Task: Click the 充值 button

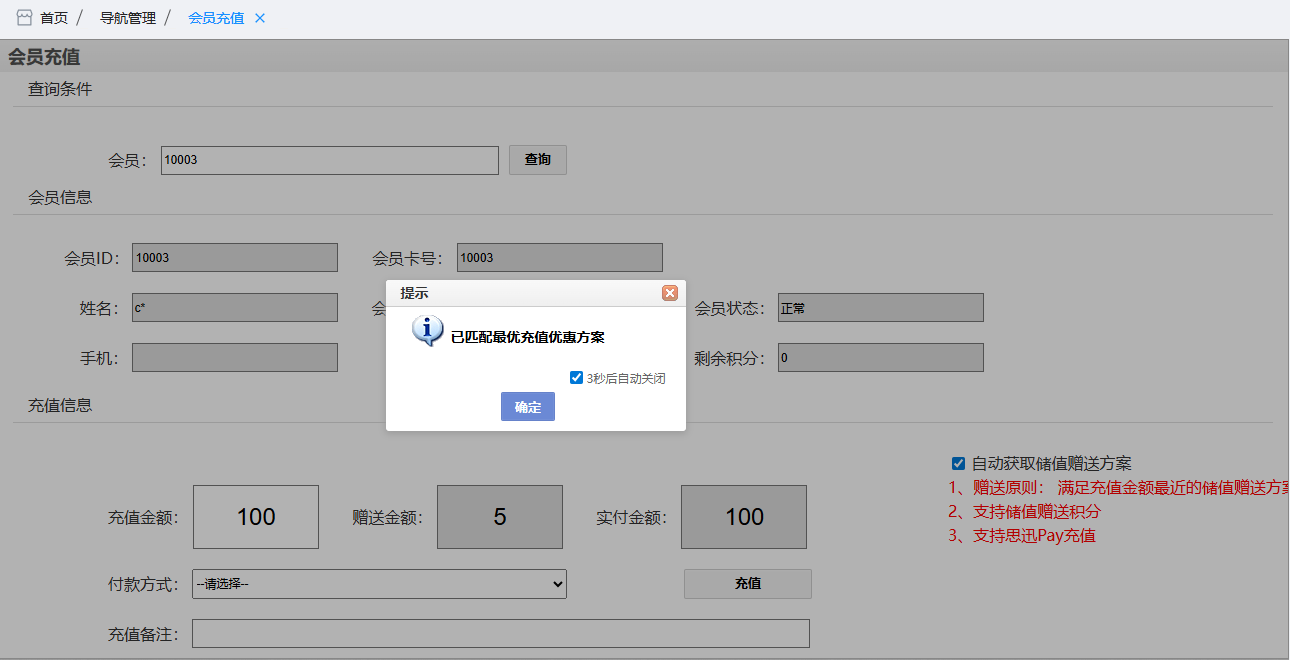Action: (747, 584)
